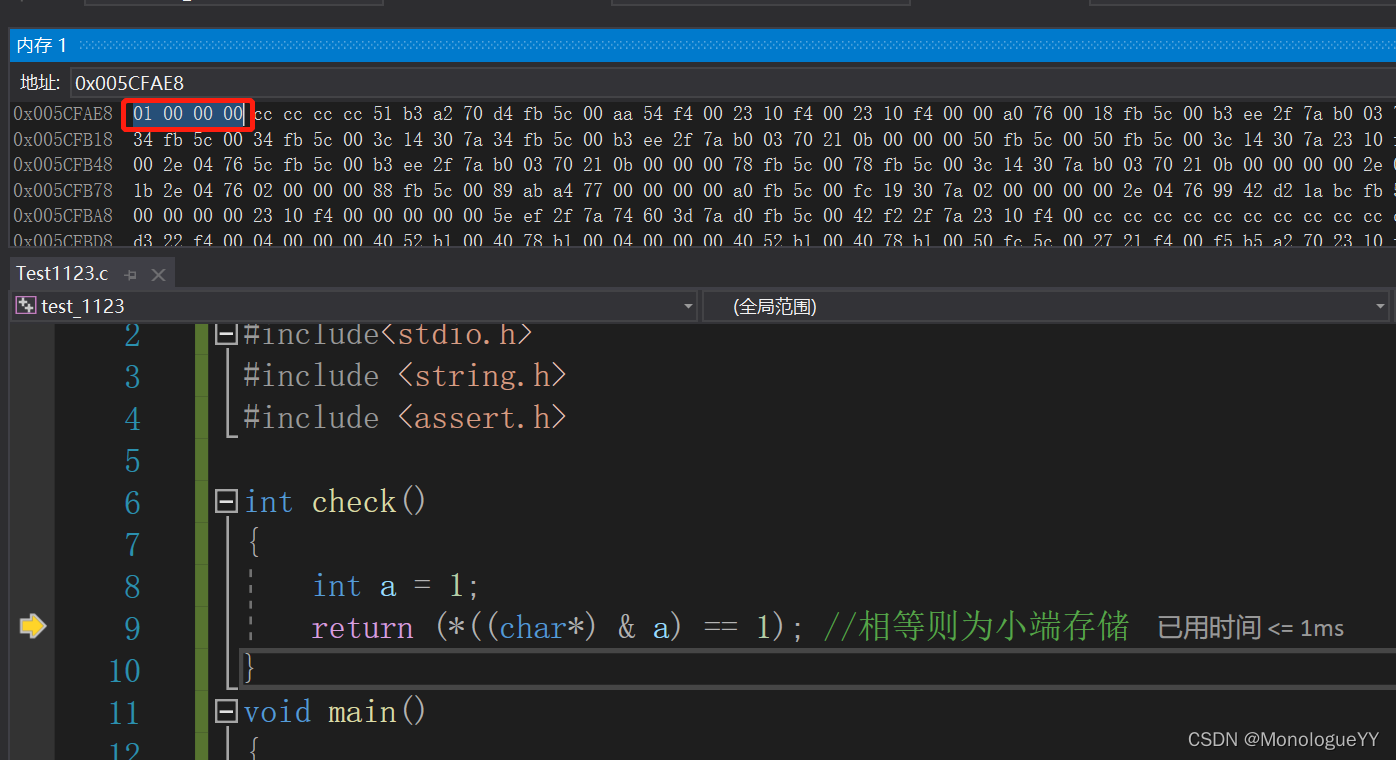
Task: Click line number 6 in the gutter
Action: (x=132, y=502)
